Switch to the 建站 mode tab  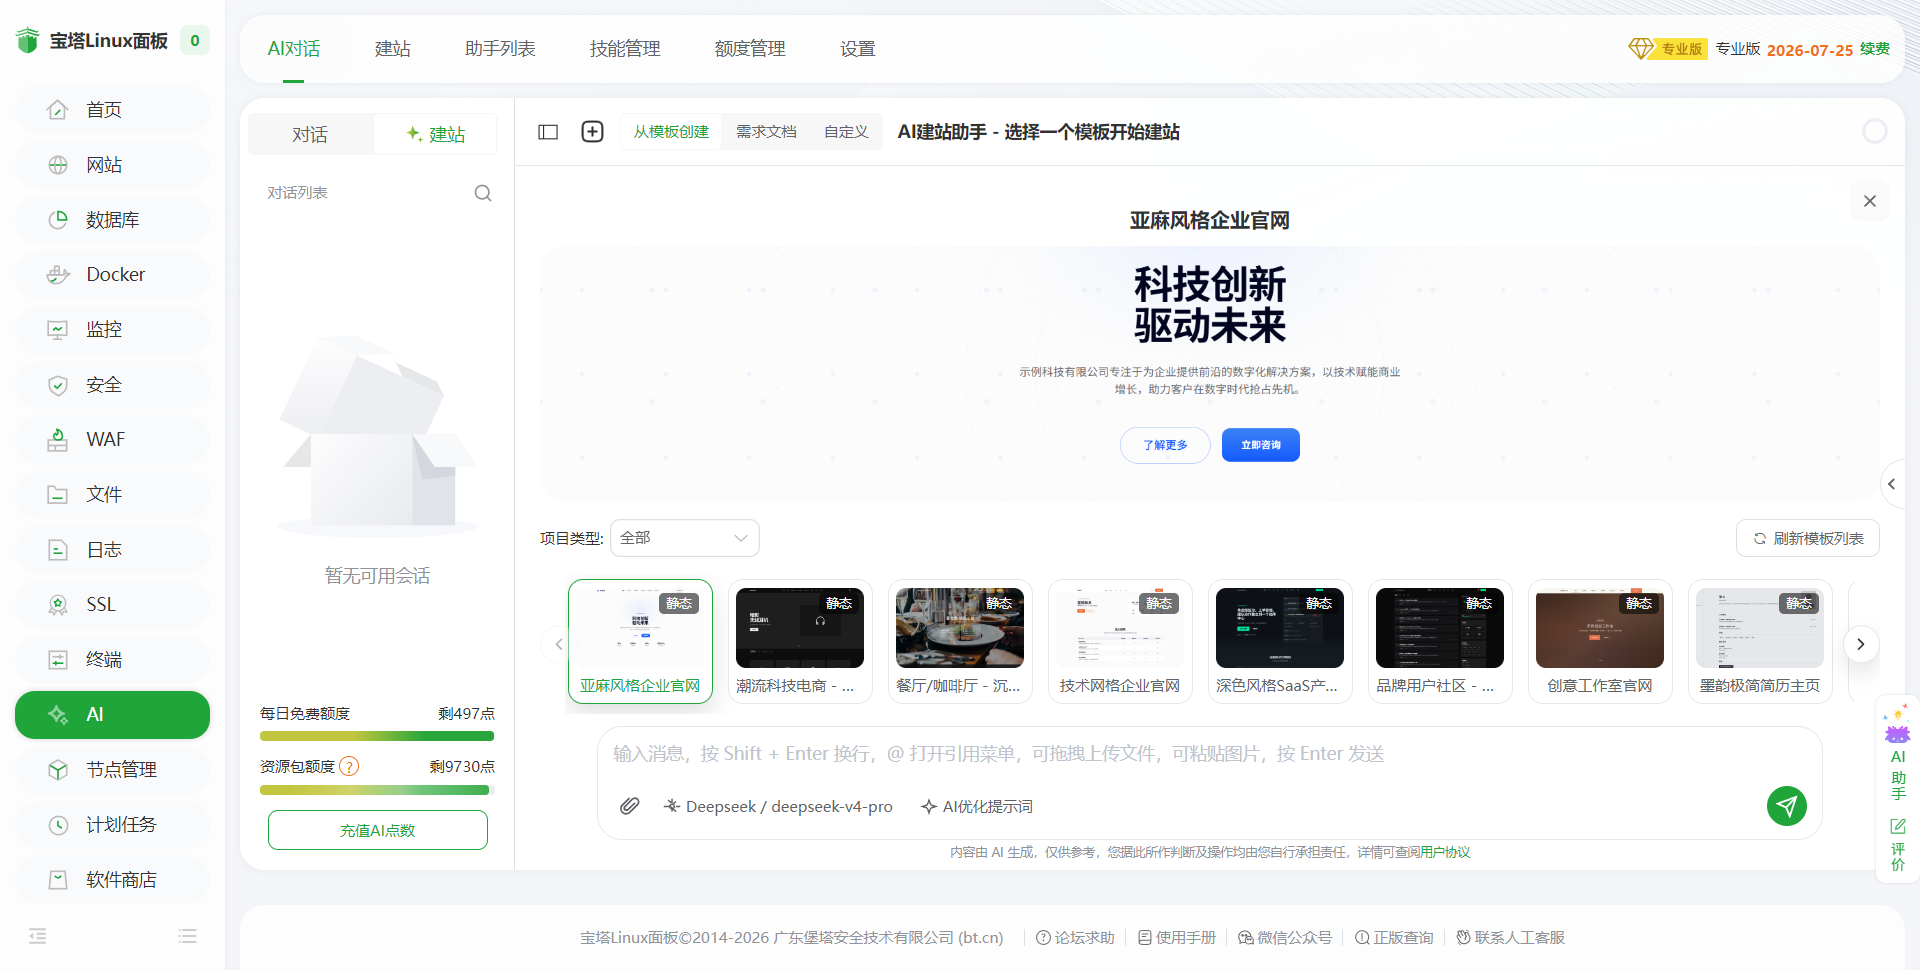(436, 134)
